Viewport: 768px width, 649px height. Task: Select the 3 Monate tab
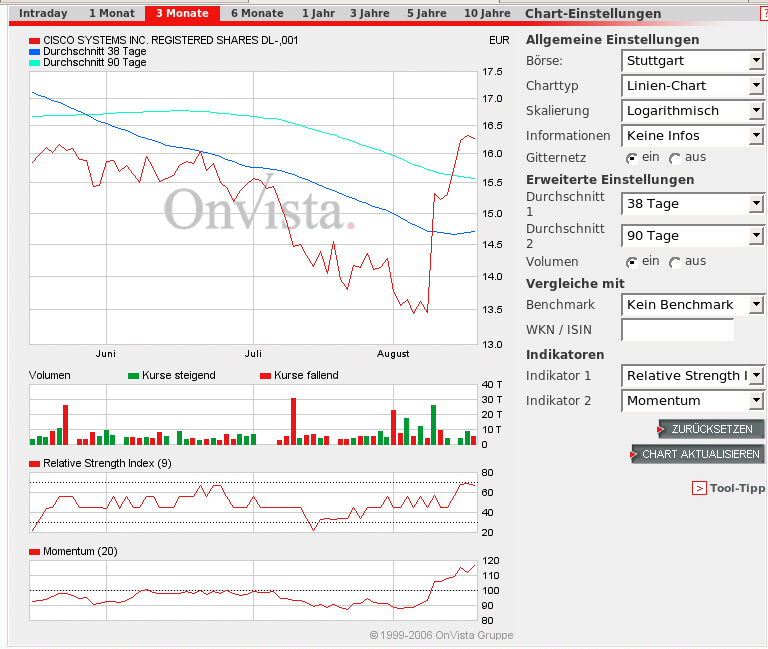[182, 13]
